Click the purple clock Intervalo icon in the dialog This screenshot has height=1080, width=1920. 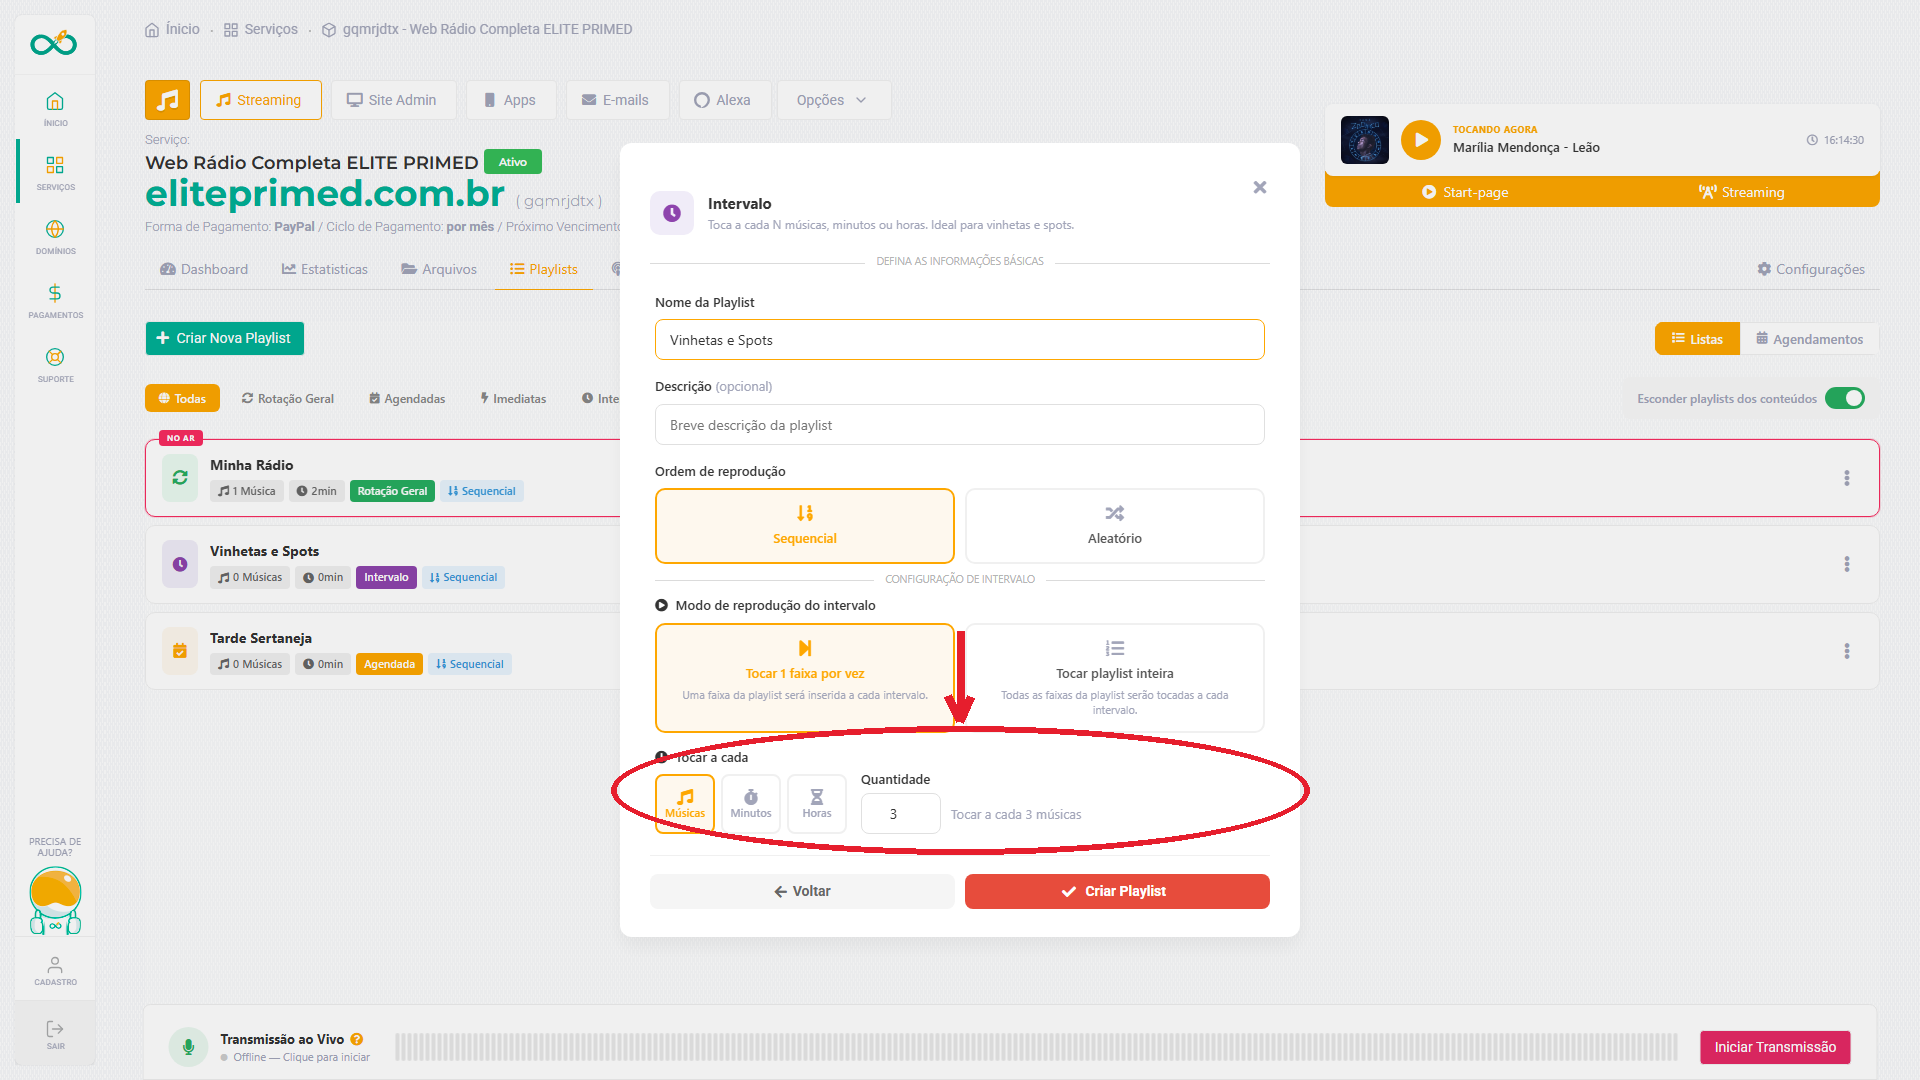coord(672,213)
